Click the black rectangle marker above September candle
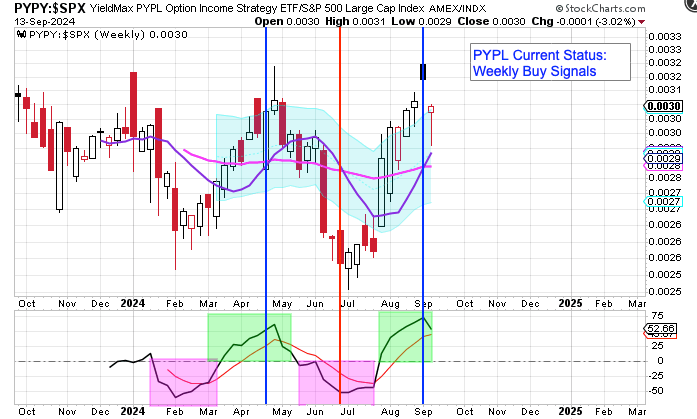697x419 pixels. (424, 72)
